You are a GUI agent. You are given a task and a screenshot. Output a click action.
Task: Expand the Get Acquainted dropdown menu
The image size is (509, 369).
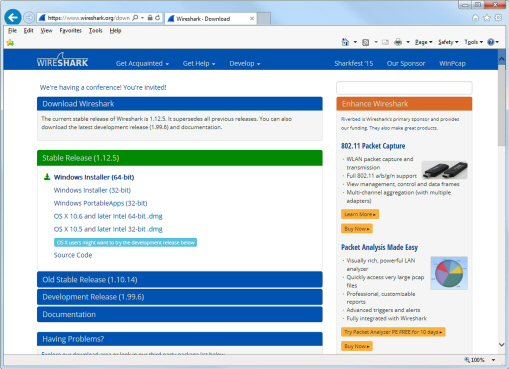(142, 63)
